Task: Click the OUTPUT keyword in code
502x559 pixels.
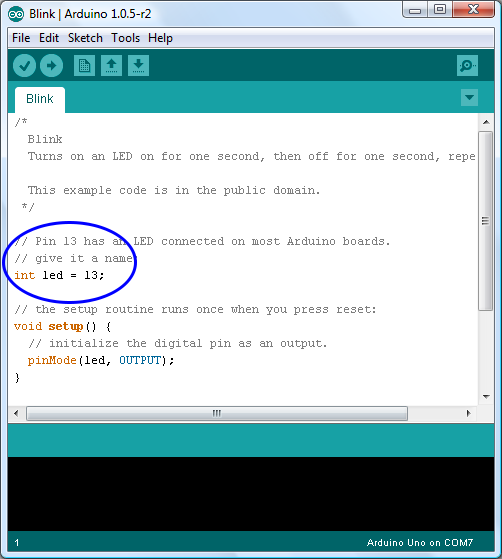Action: [140, 360]
